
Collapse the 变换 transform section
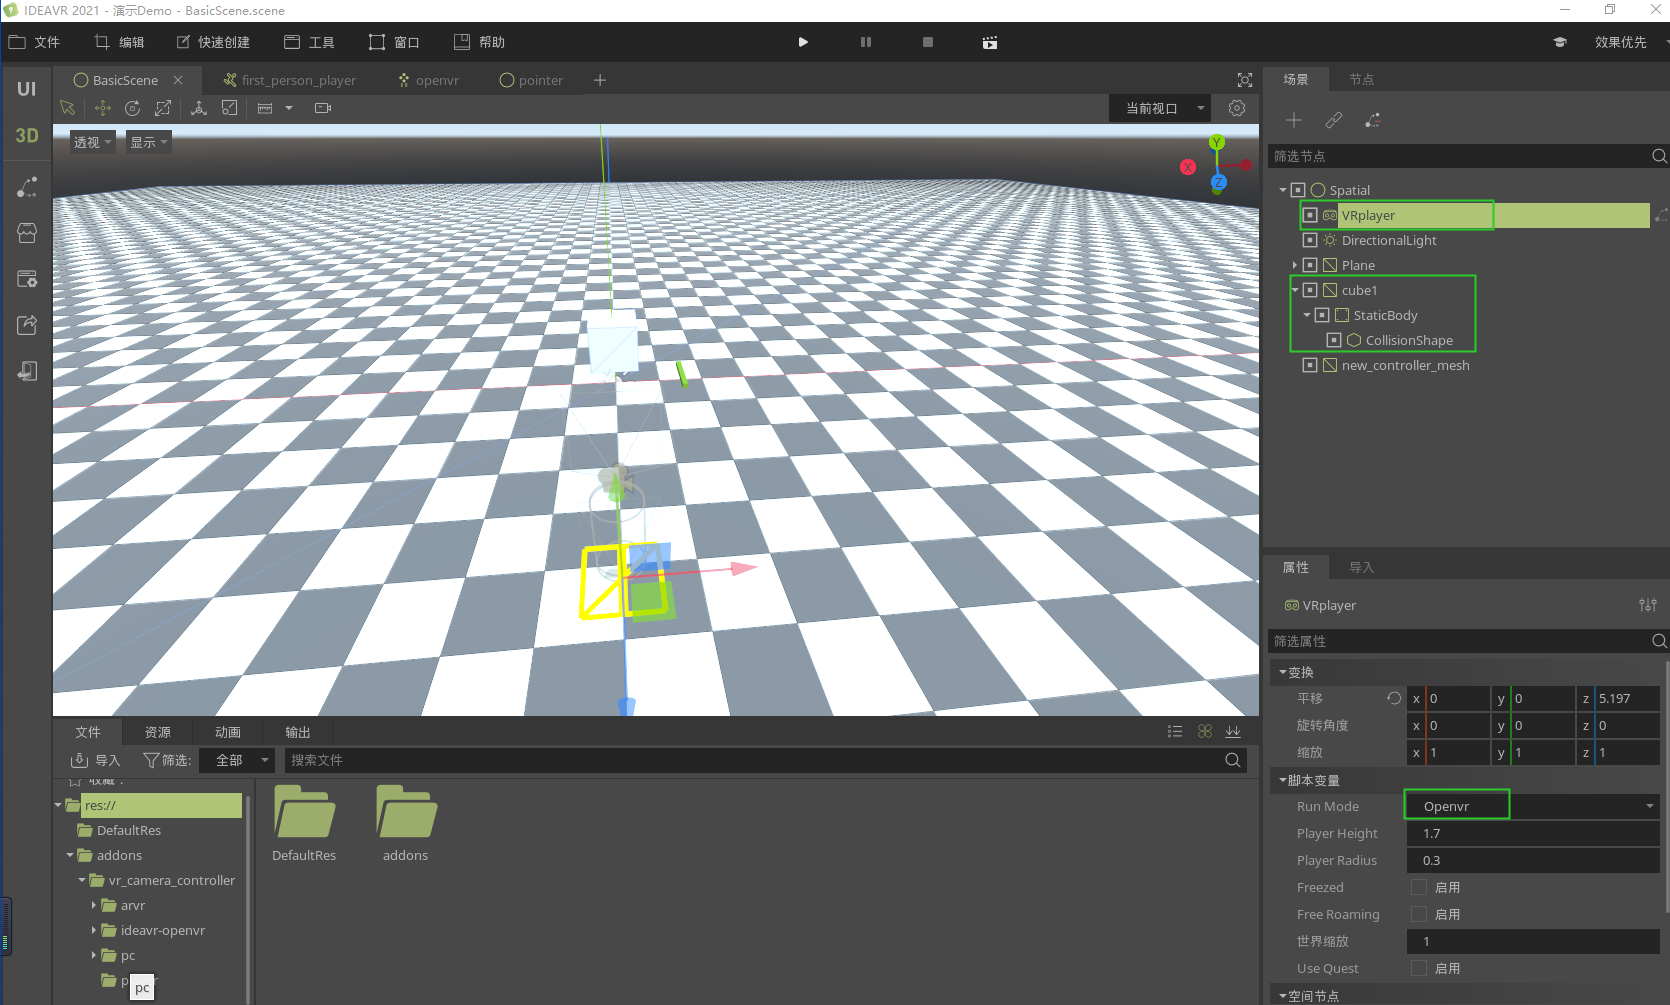(1283, 672)
